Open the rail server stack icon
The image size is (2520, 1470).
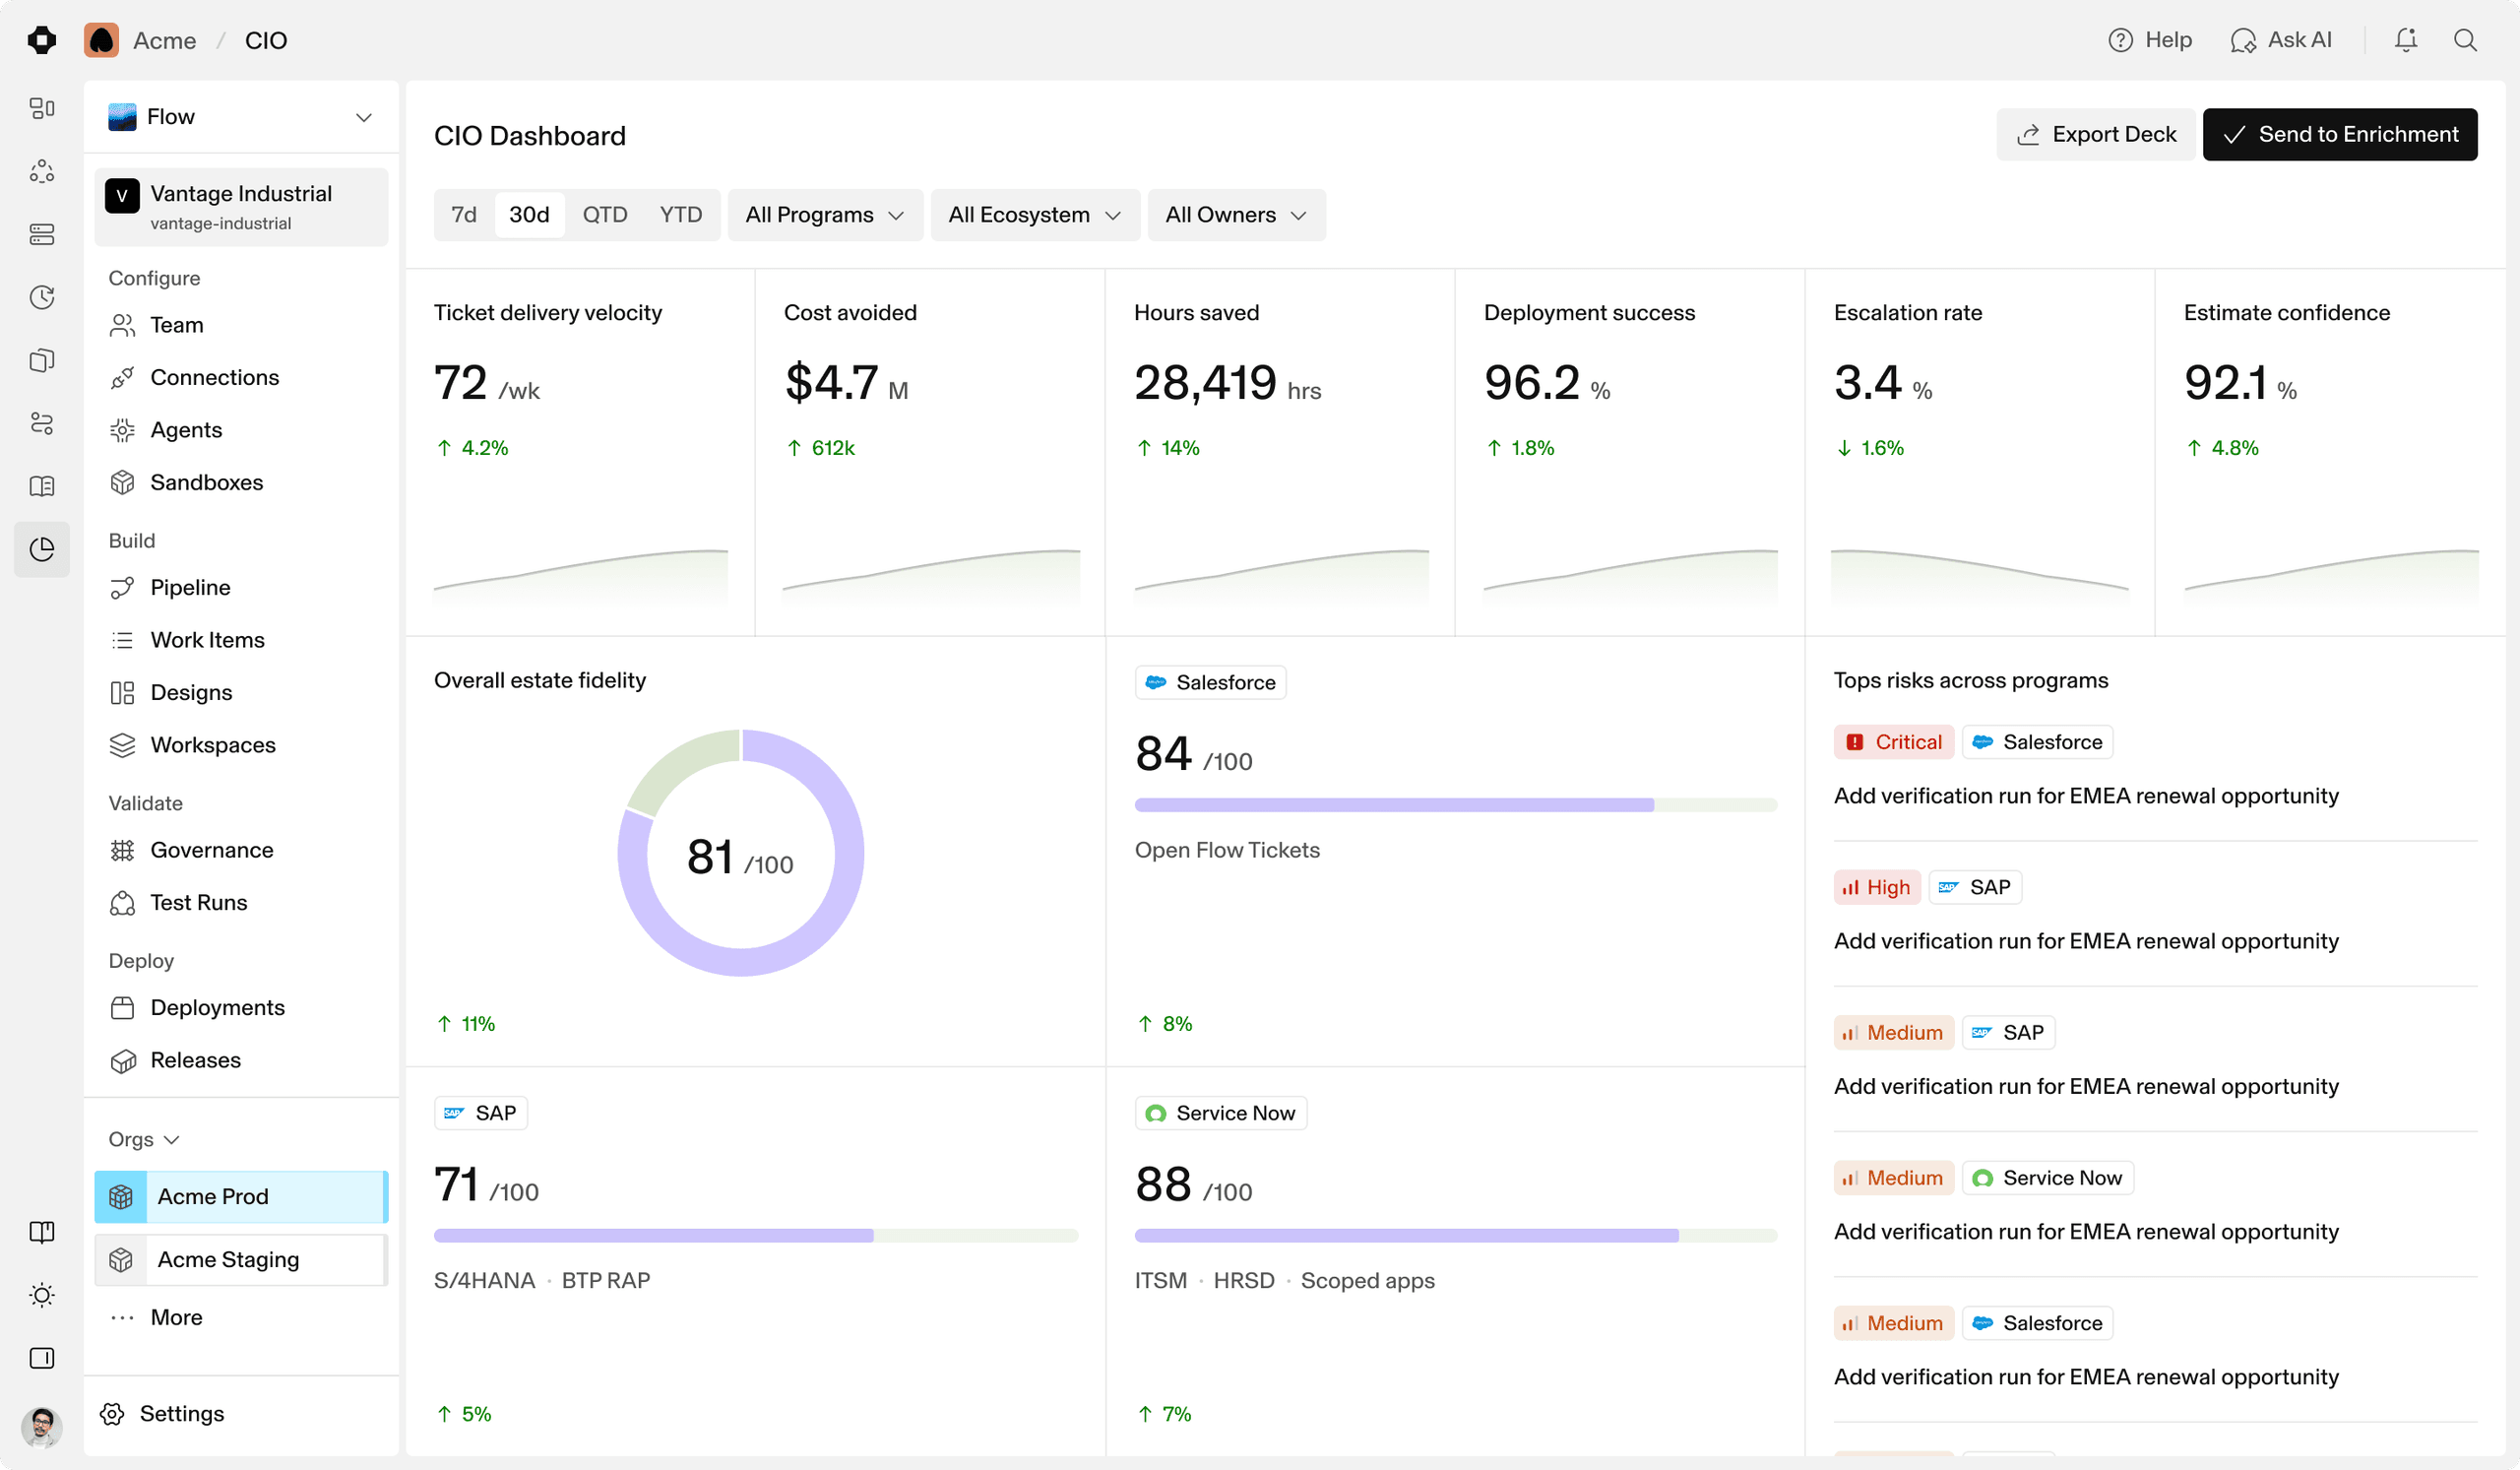pyautogui.click(x=42, y=234)
